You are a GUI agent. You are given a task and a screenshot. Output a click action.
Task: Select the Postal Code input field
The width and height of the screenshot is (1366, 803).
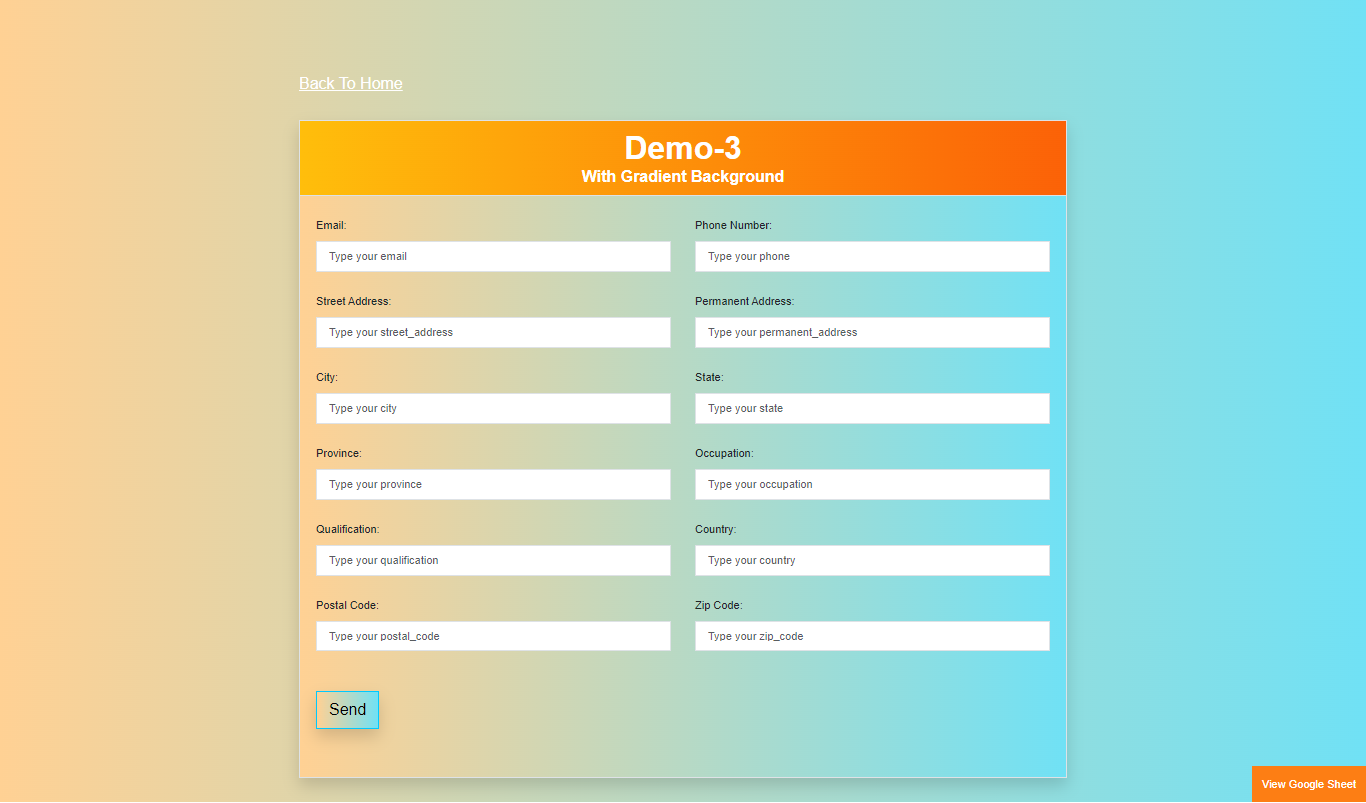pos(493,636)
